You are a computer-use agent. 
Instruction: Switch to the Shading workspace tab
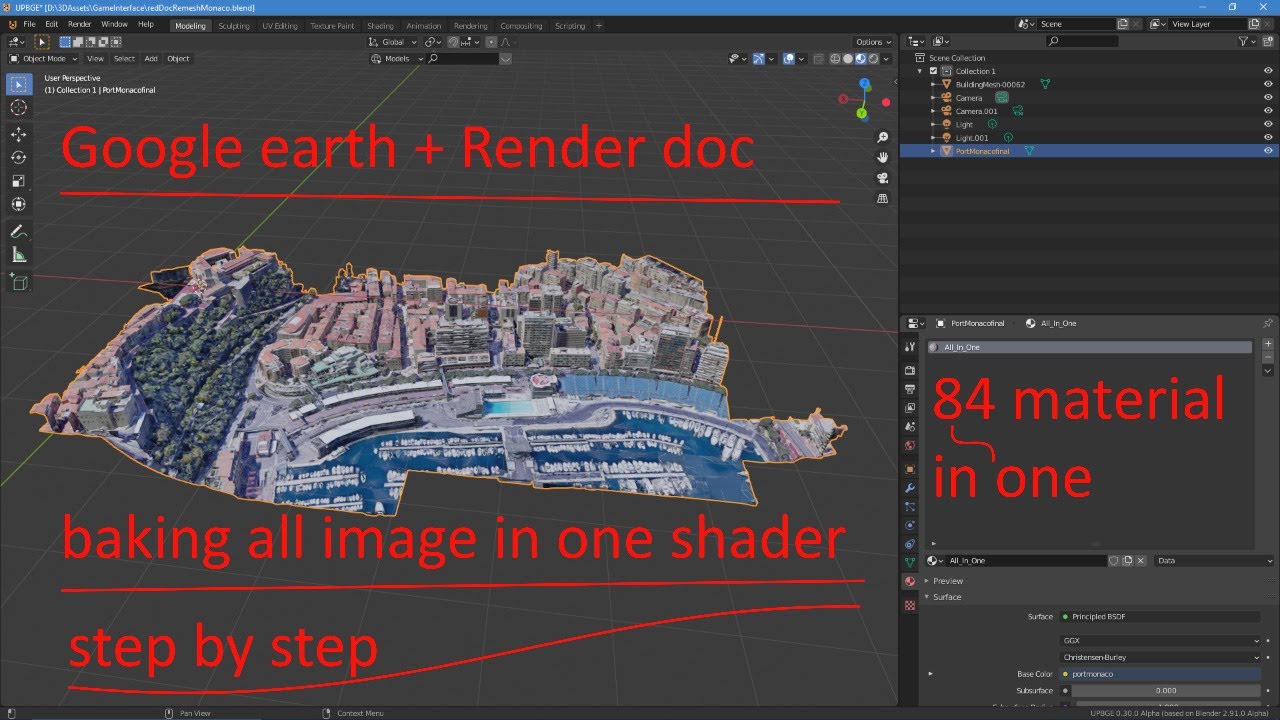click(380, 26)
